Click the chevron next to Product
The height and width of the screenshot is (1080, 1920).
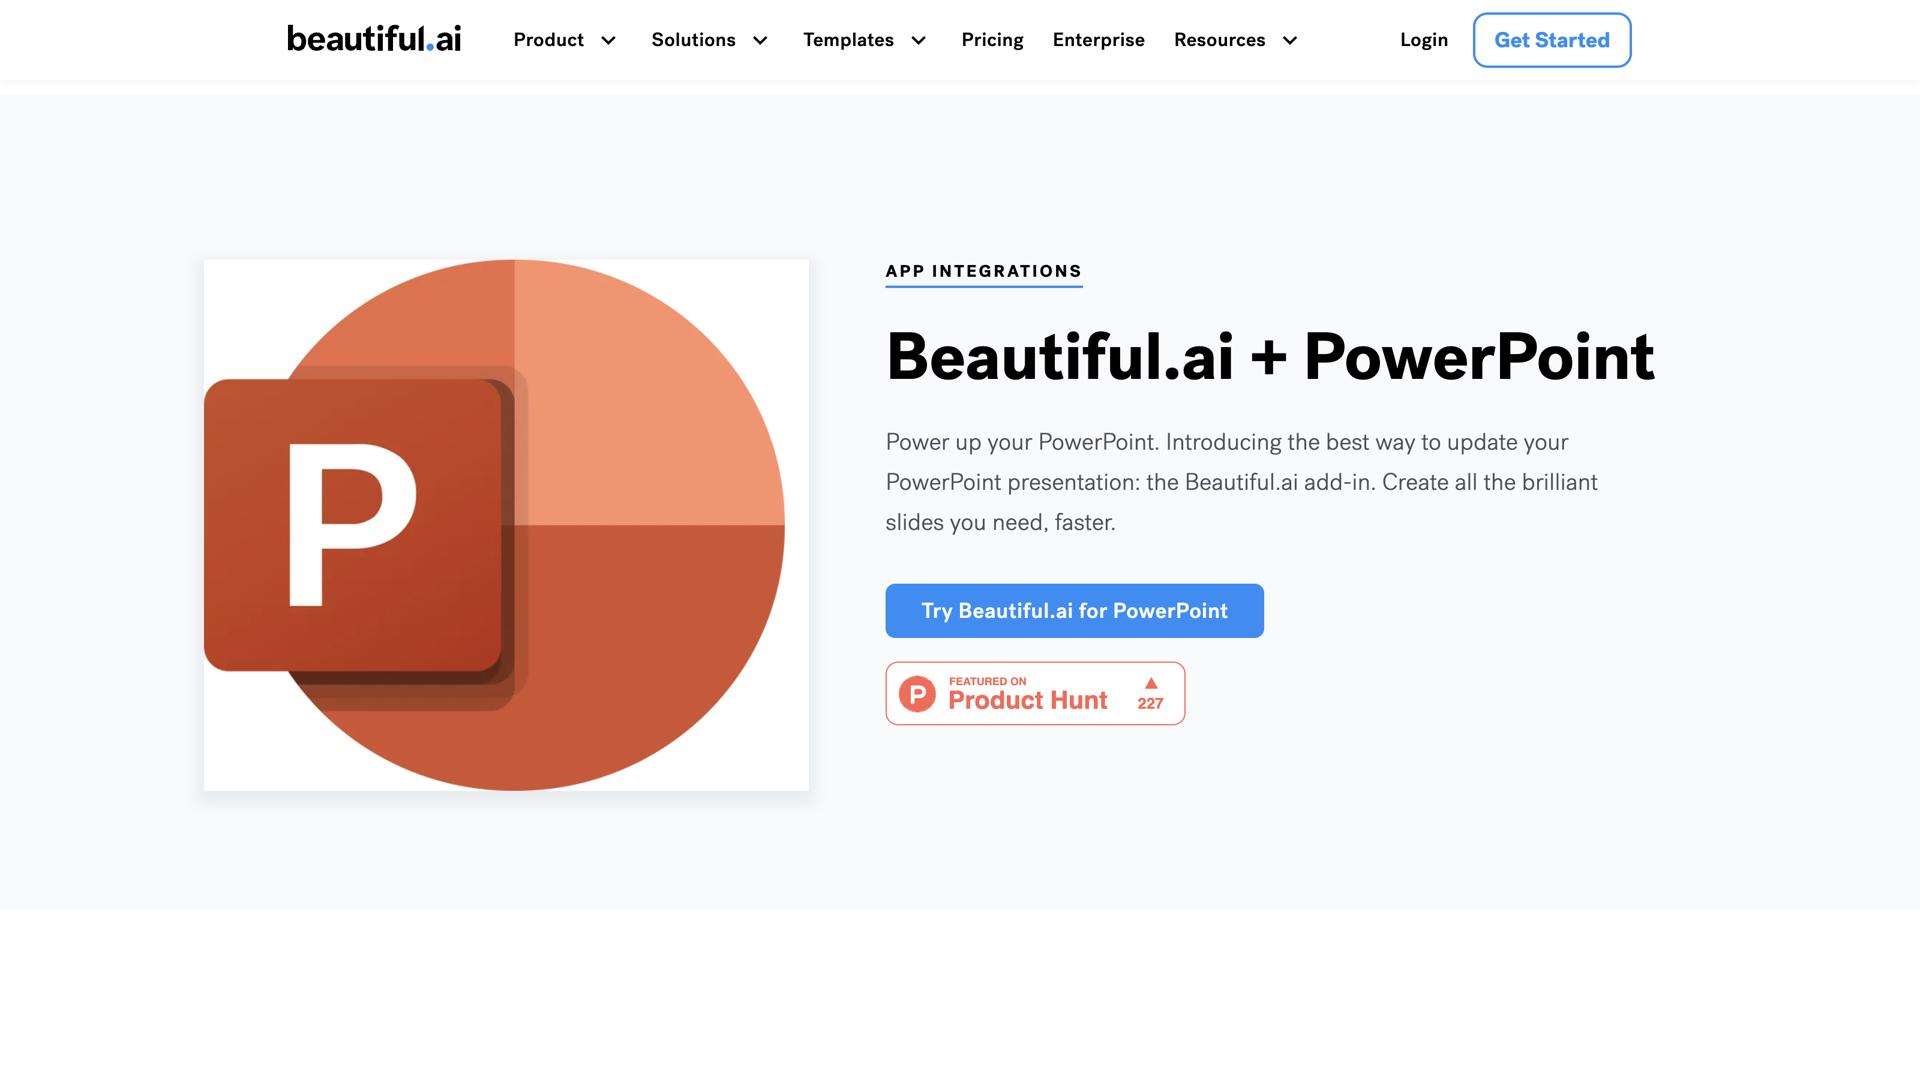tap(609, 41)
